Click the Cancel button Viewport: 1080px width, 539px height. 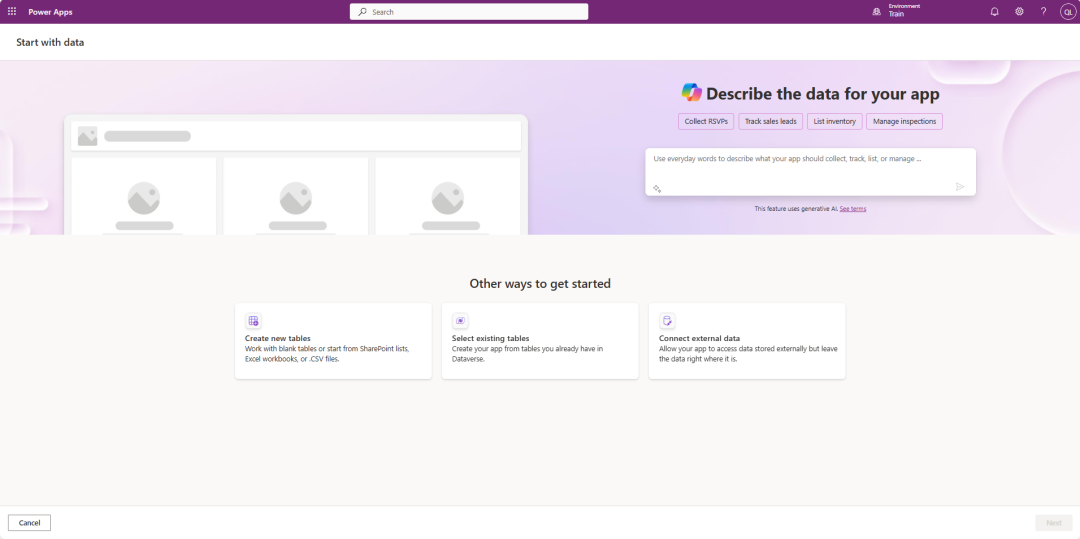(x=30, y=523)
